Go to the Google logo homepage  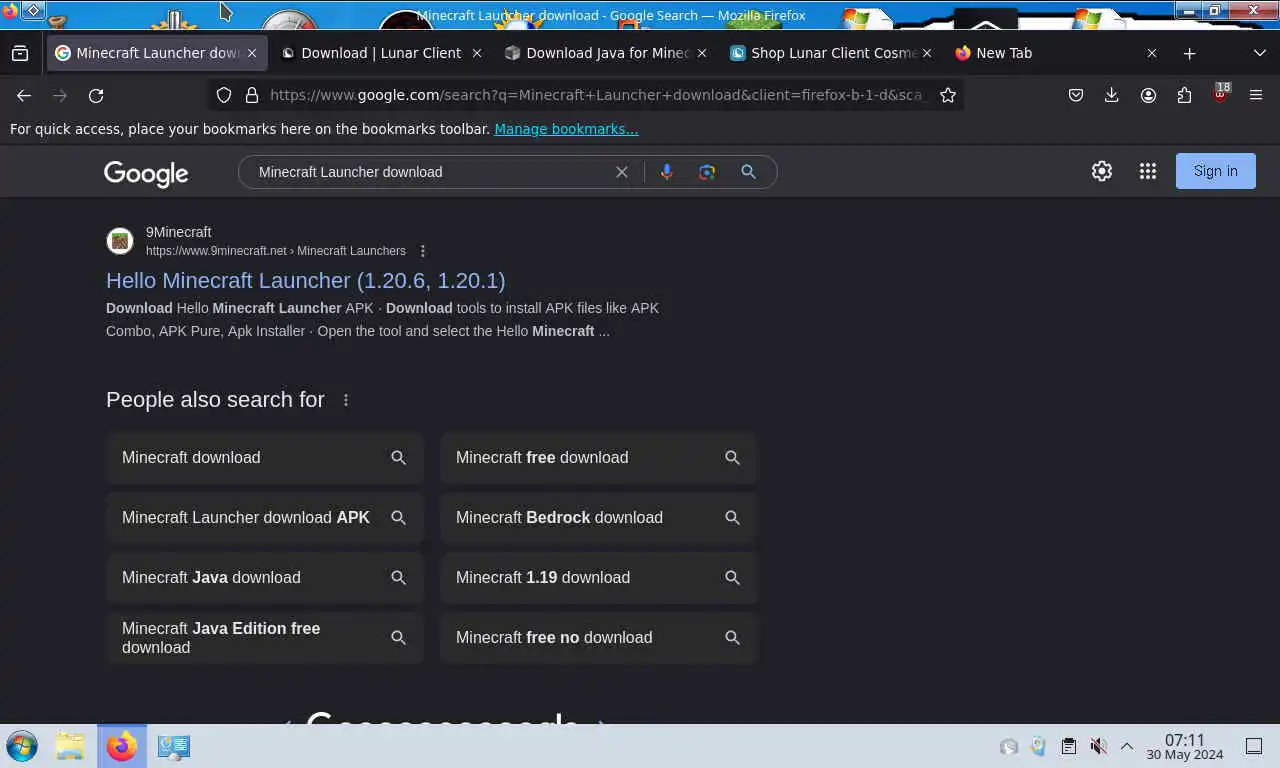coord(146,173)
